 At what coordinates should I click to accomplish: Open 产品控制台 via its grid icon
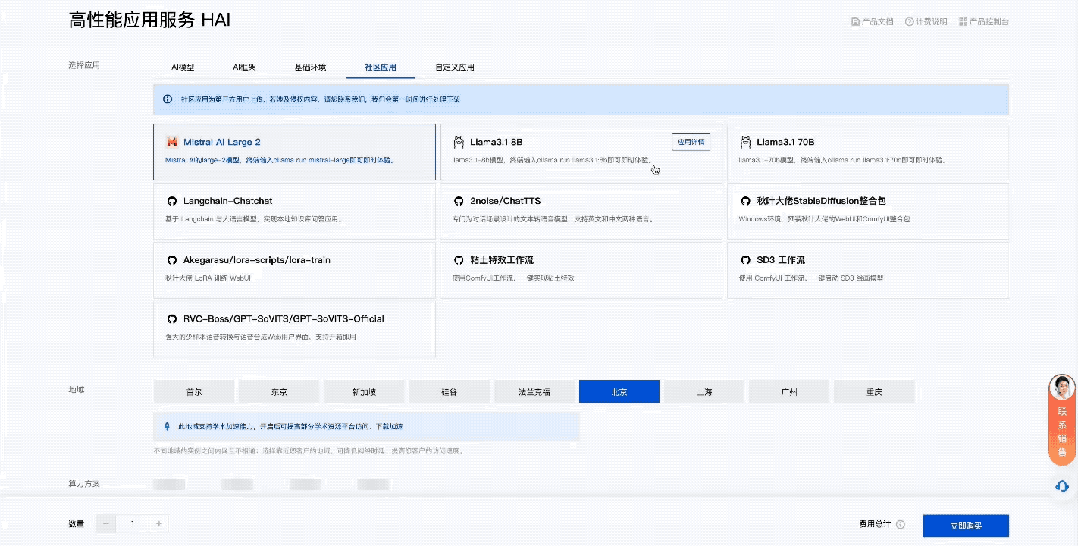(x=962, y=22)
